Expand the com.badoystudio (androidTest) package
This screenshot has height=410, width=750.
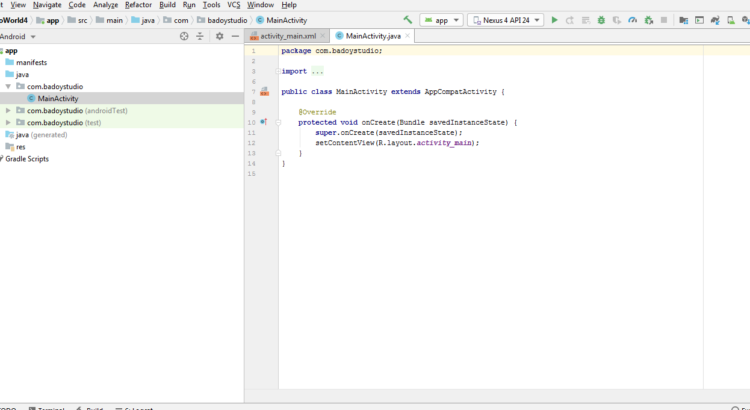click(8, 110)
